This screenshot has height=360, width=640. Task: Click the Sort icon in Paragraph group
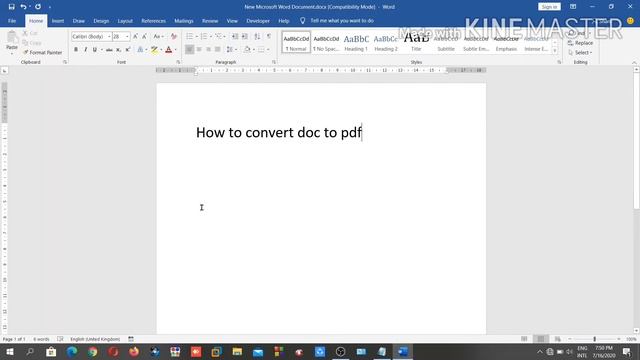(257, 37)
